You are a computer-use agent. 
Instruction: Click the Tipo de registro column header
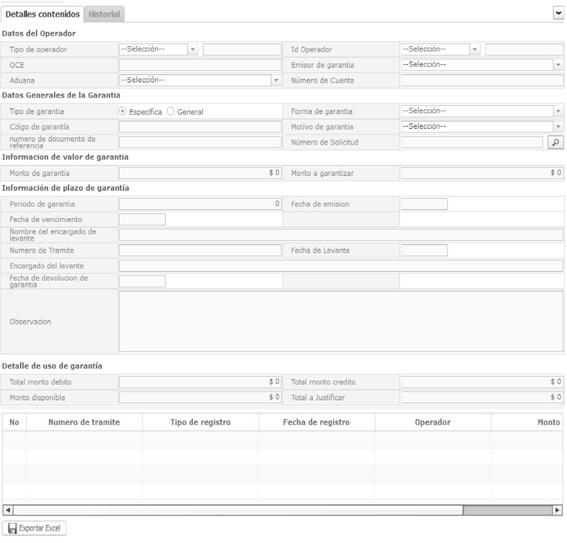(201, 422)
